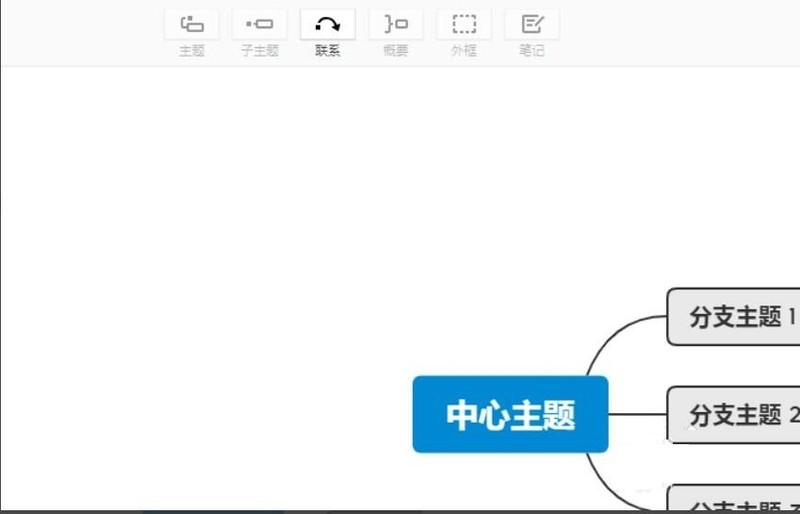Click the 主题 text label in toolbar

click(x=191, y=51)
